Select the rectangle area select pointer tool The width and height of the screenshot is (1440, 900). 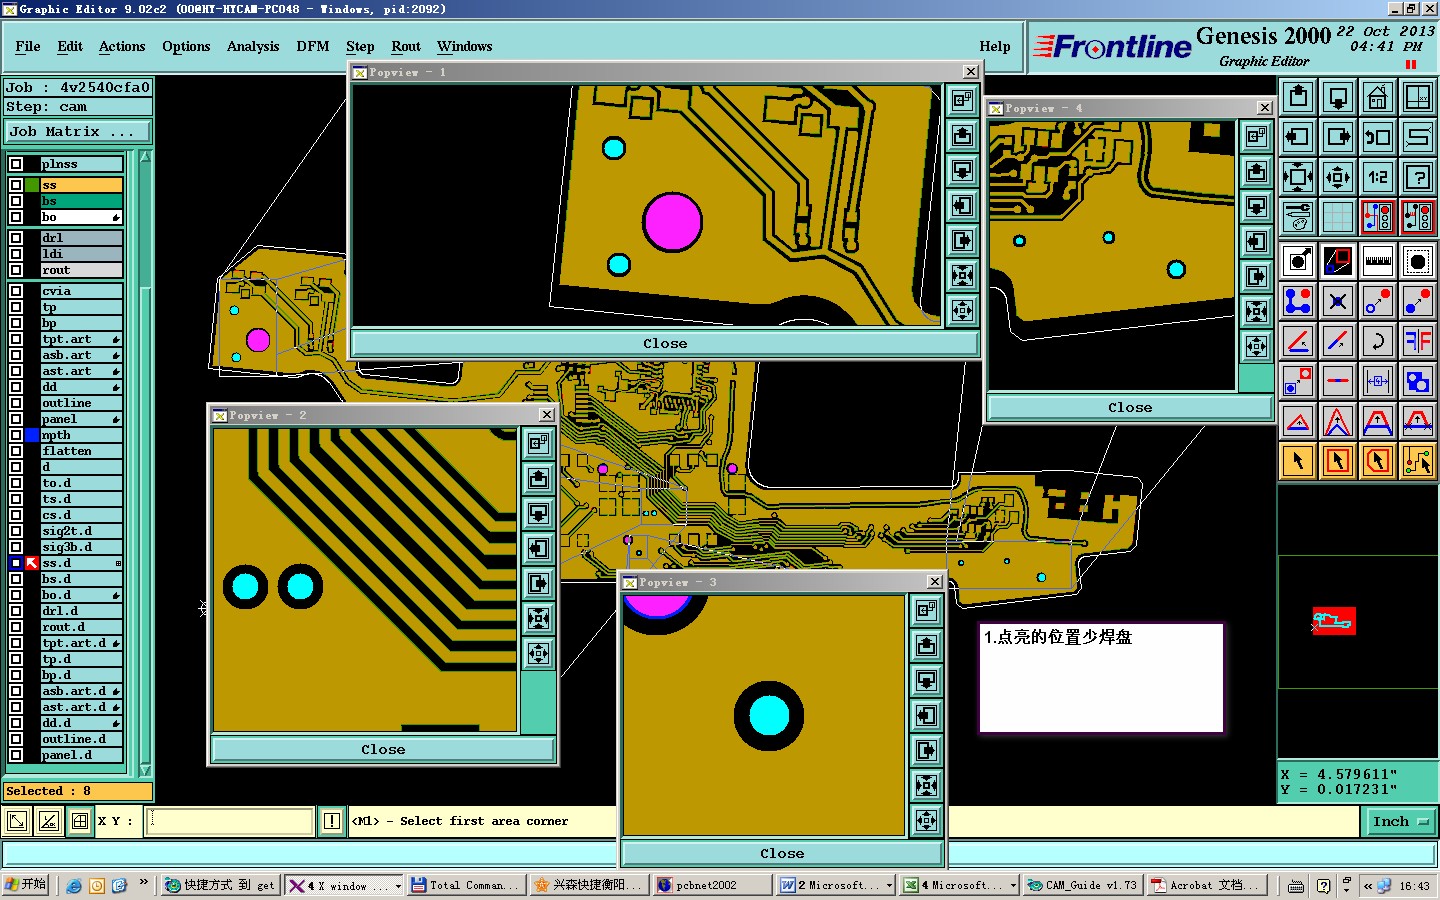pyautogui.click(x=1338, y=461)
